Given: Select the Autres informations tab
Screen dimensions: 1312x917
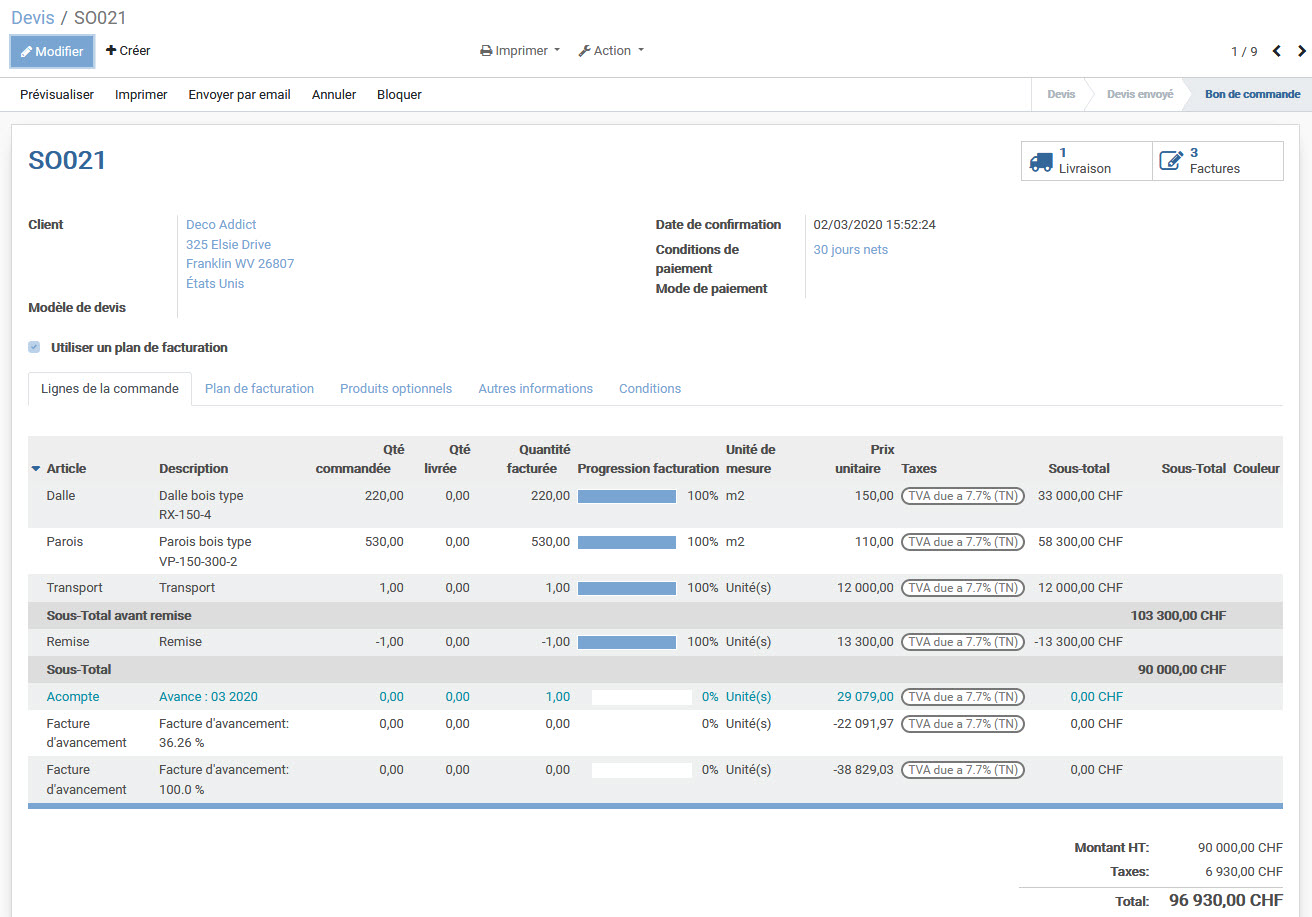Looking at the screenshot, I should (535, 388).
